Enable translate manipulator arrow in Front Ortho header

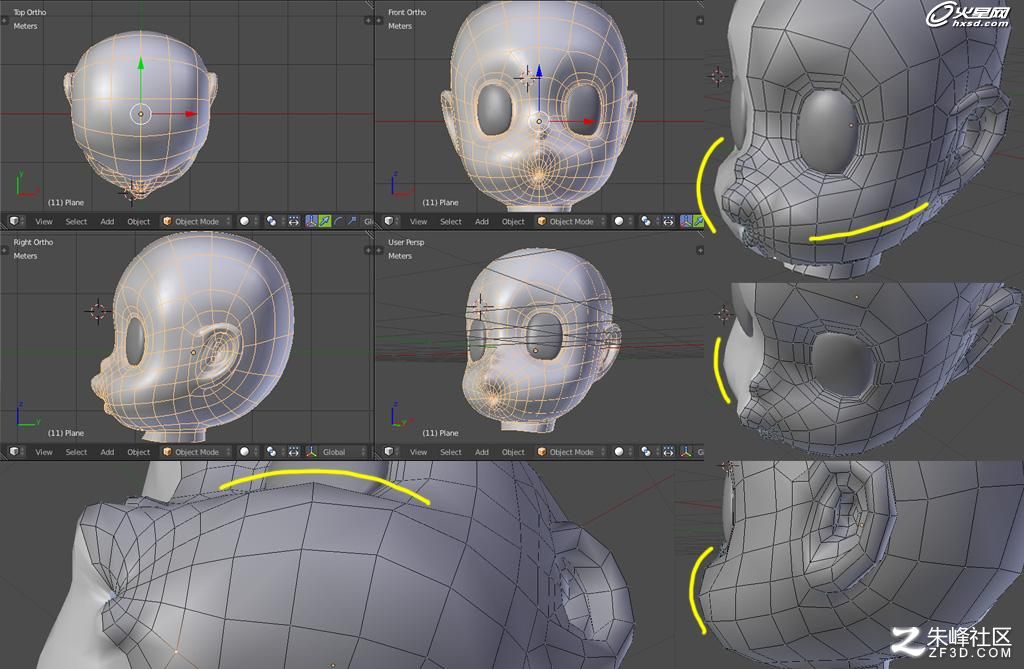coord(698,221)
